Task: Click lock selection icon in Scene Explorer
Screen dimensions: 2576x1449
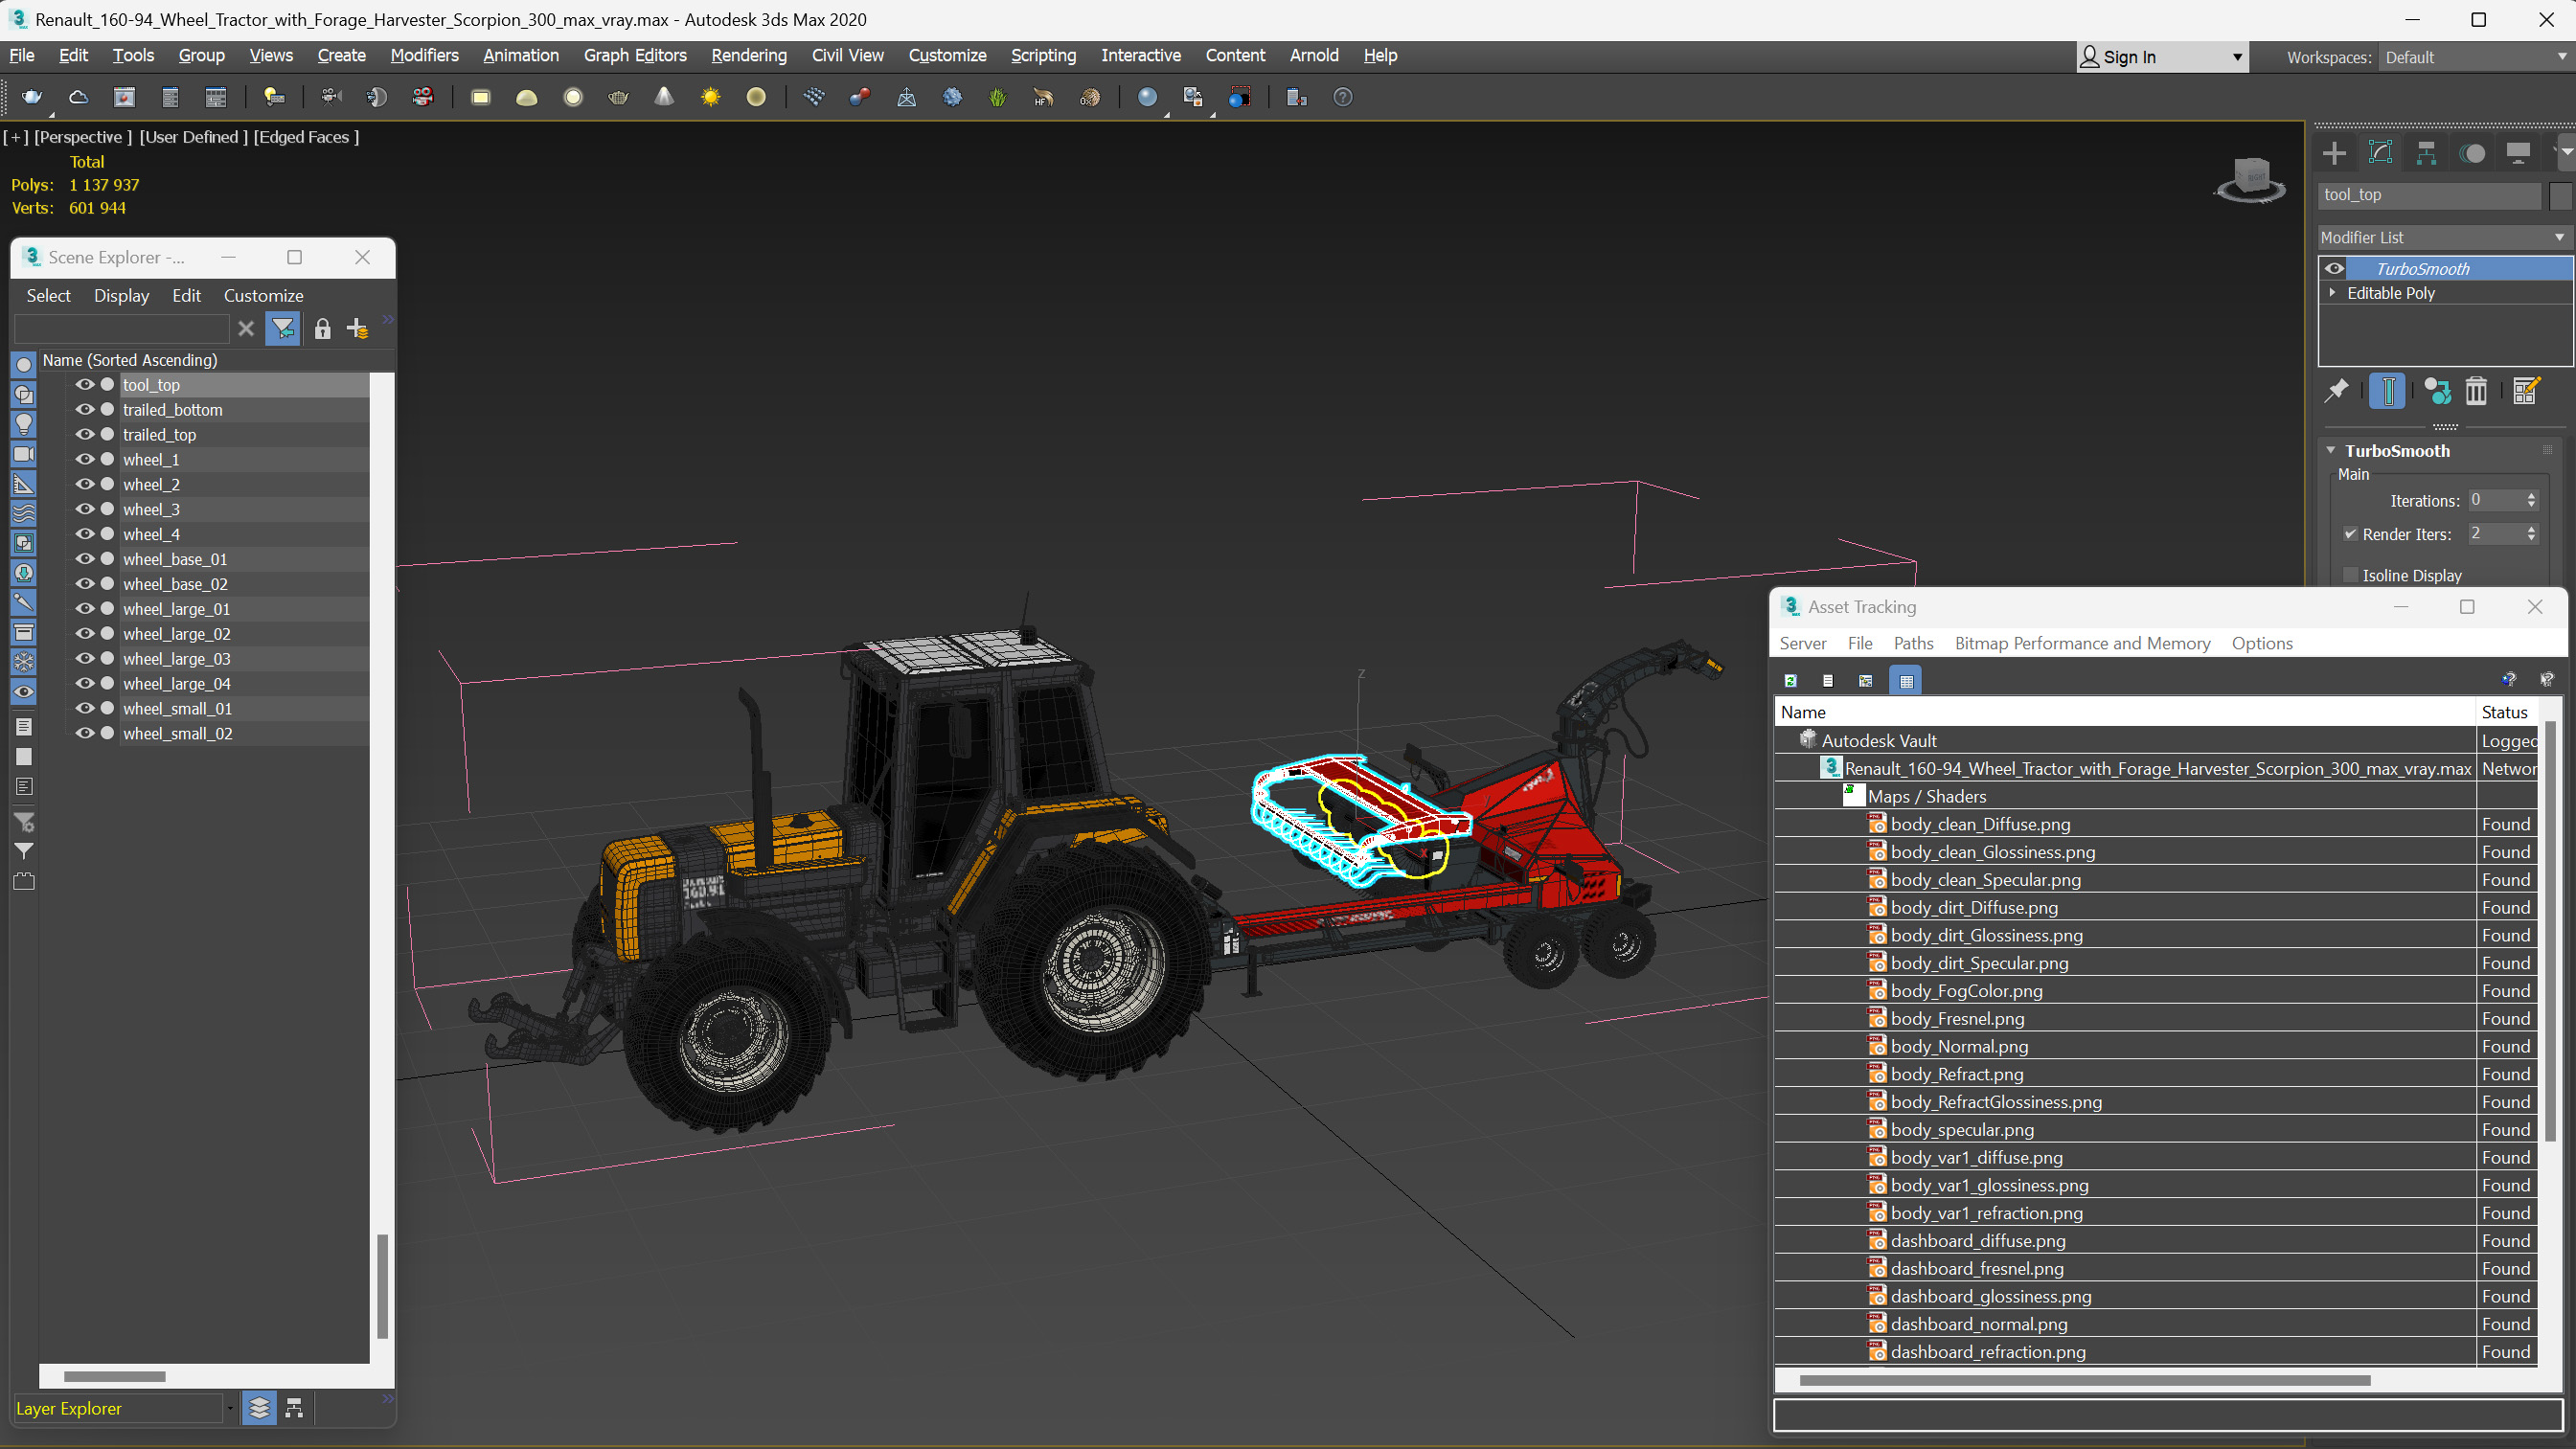Action: click(322, 329)
